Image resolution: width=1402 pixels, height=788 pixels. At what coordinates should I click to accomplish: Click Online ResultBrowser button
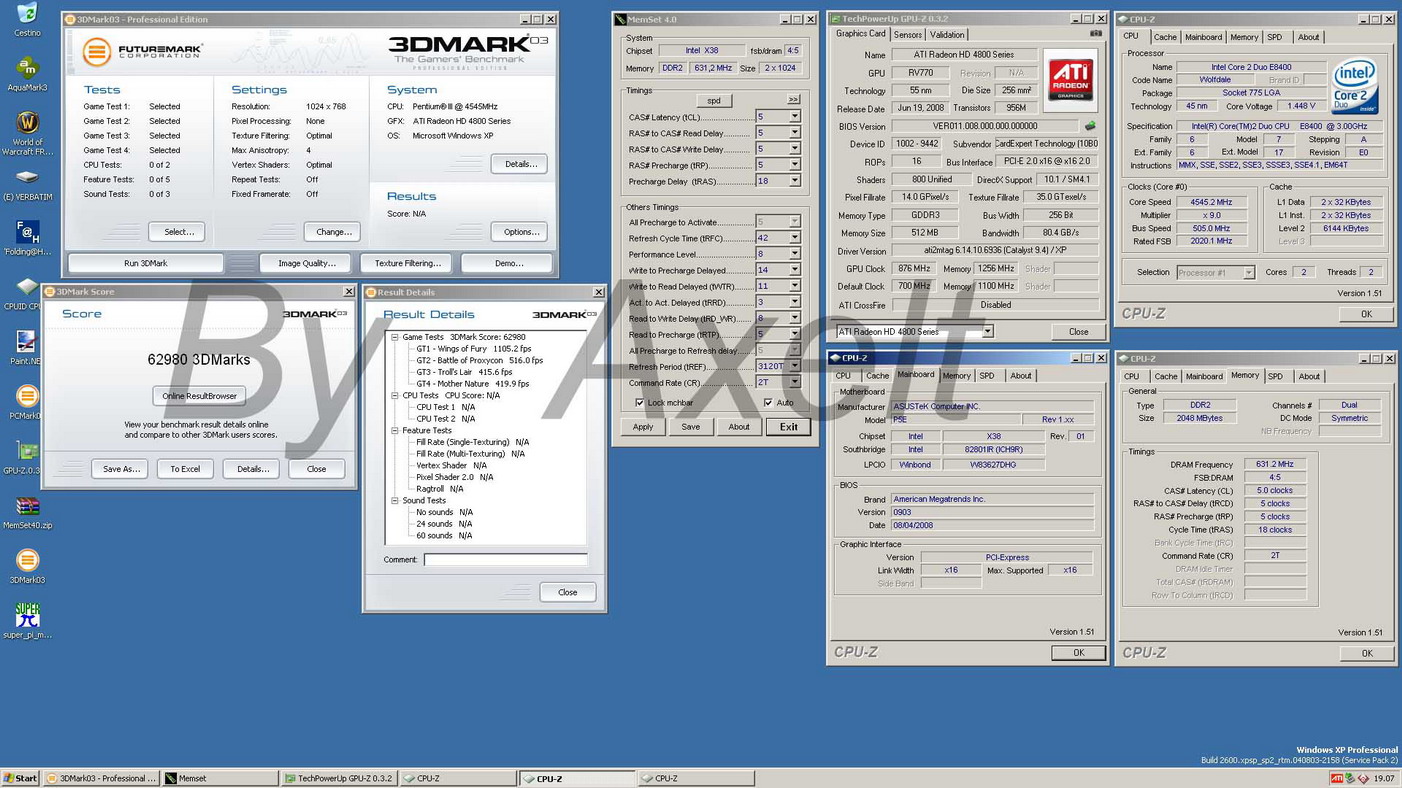pyautogui.click(x=200, y=396)
